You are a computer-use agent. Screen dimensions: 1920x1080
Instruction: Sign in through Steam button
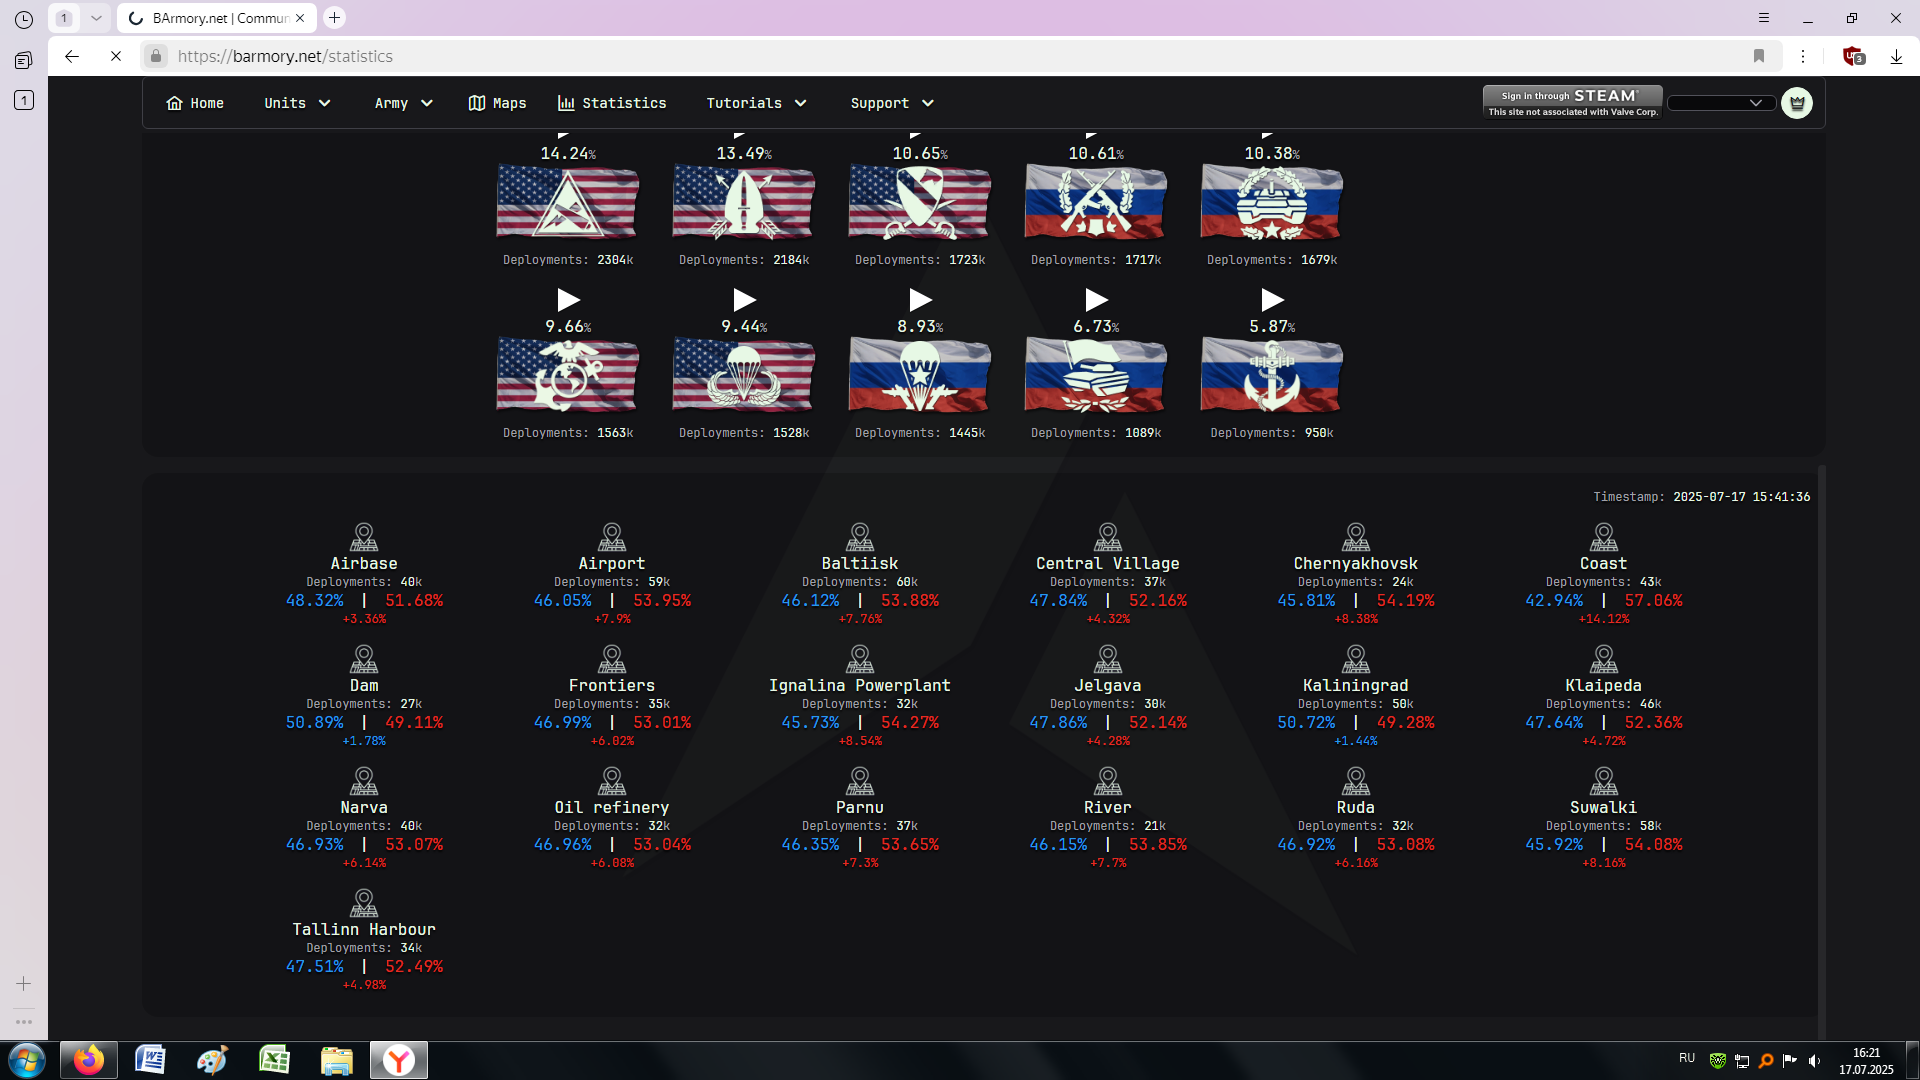1572,101
